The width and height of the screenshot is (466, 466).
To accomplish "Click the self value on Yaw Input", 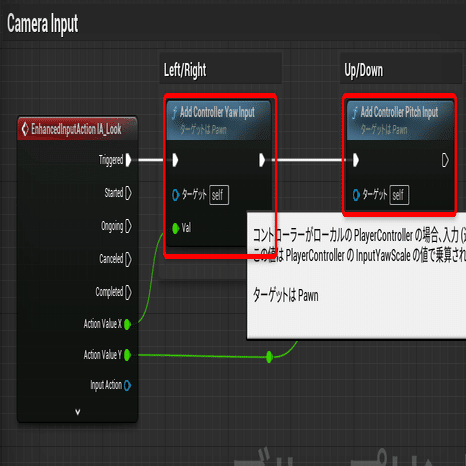I will point(219,195).
